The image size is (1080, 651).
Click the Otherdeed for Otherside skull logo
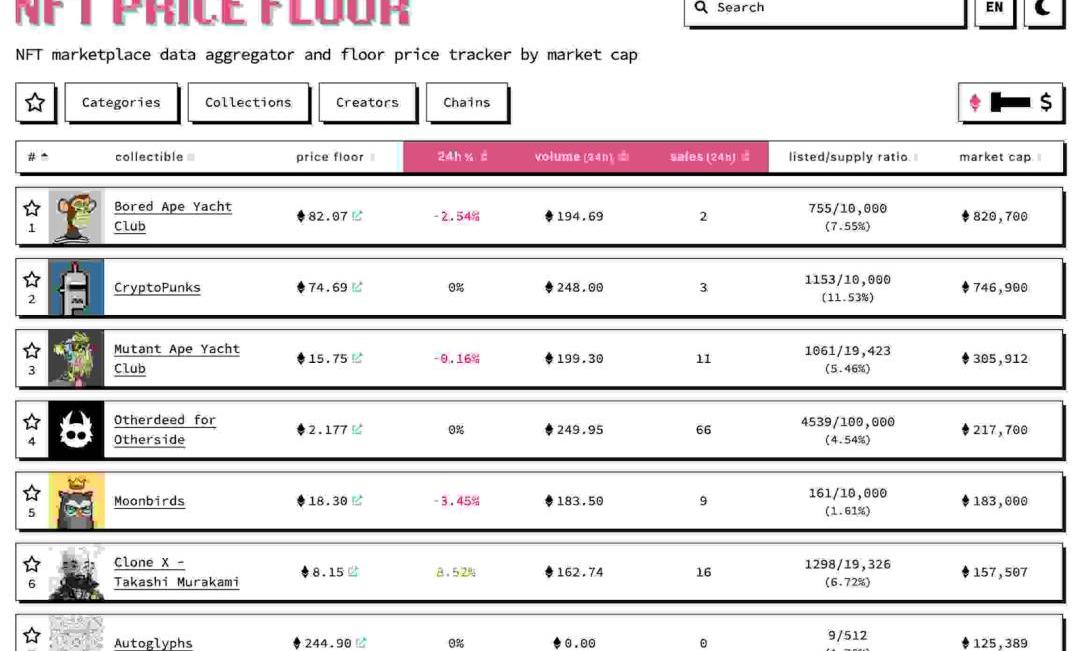(76, 430)
